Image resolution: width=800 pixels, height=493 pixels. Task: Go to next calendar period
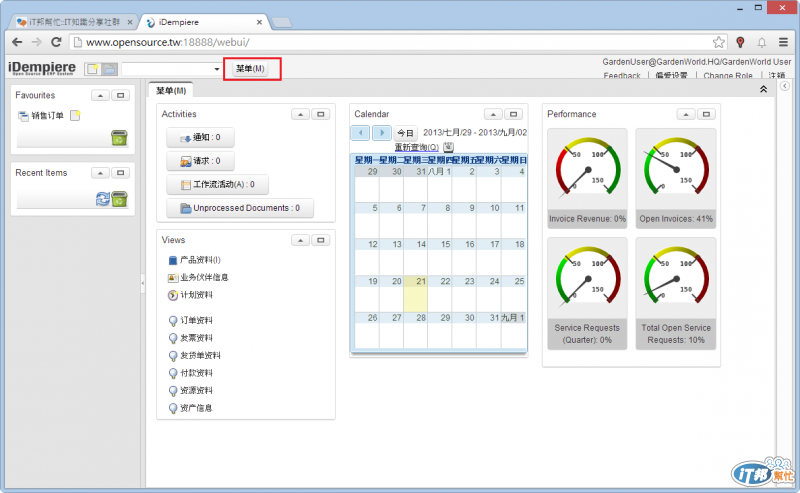tap(382, 133)
